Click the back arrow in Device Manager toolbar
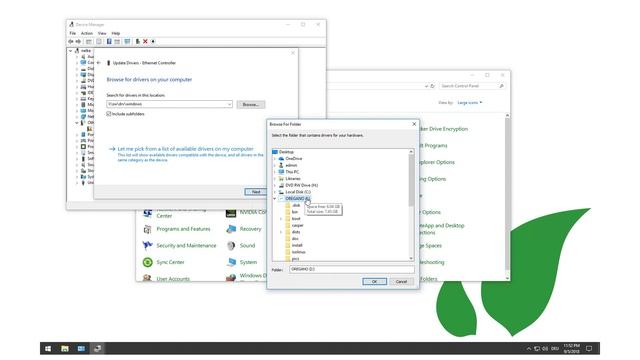Screen dimensions: 640x360 pos(71,41)
